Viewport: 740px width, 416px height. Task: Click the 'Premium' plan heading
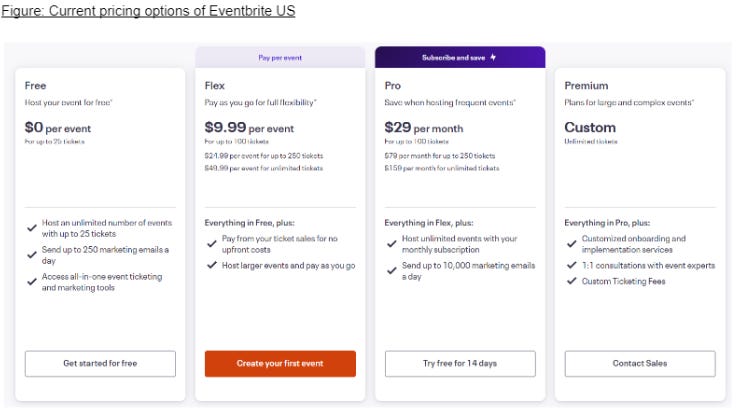pos(586,86)
